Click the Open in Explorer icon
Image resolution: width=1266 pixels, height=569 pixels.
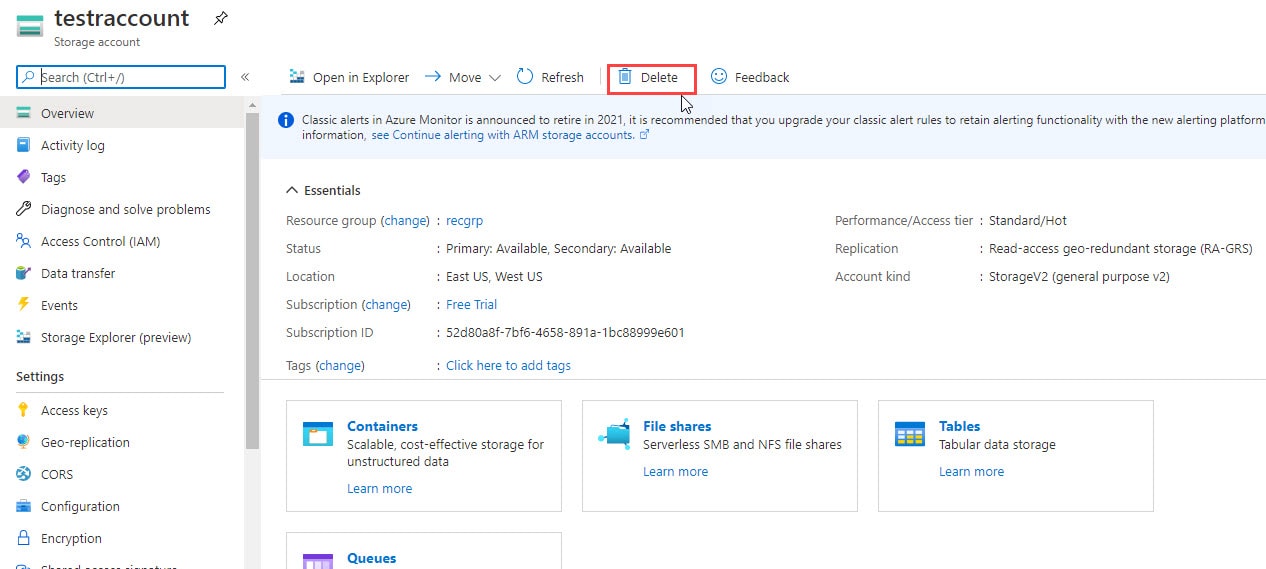tap(297, 77)
